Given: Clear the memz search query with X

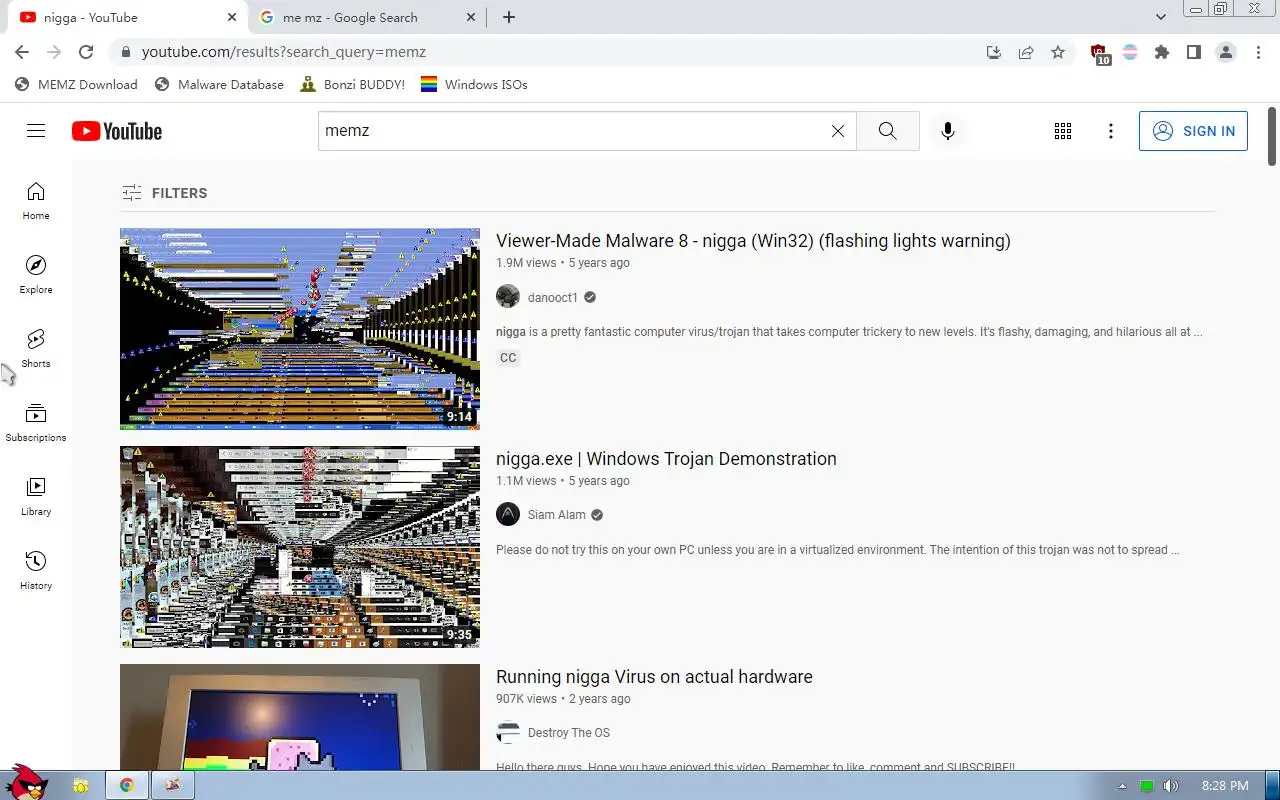Looking at the screenshot, I should 838,131.
